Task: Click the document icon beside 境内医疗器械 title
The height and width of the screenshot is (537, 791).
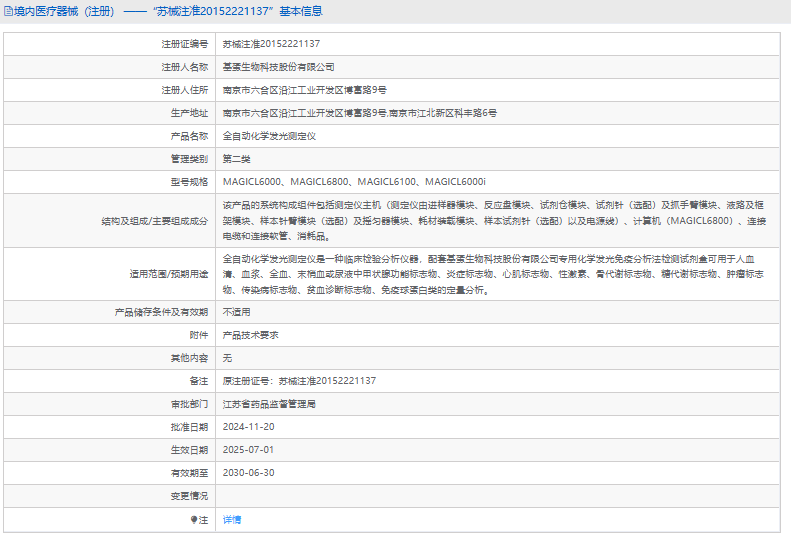Action: pos(8,11)
